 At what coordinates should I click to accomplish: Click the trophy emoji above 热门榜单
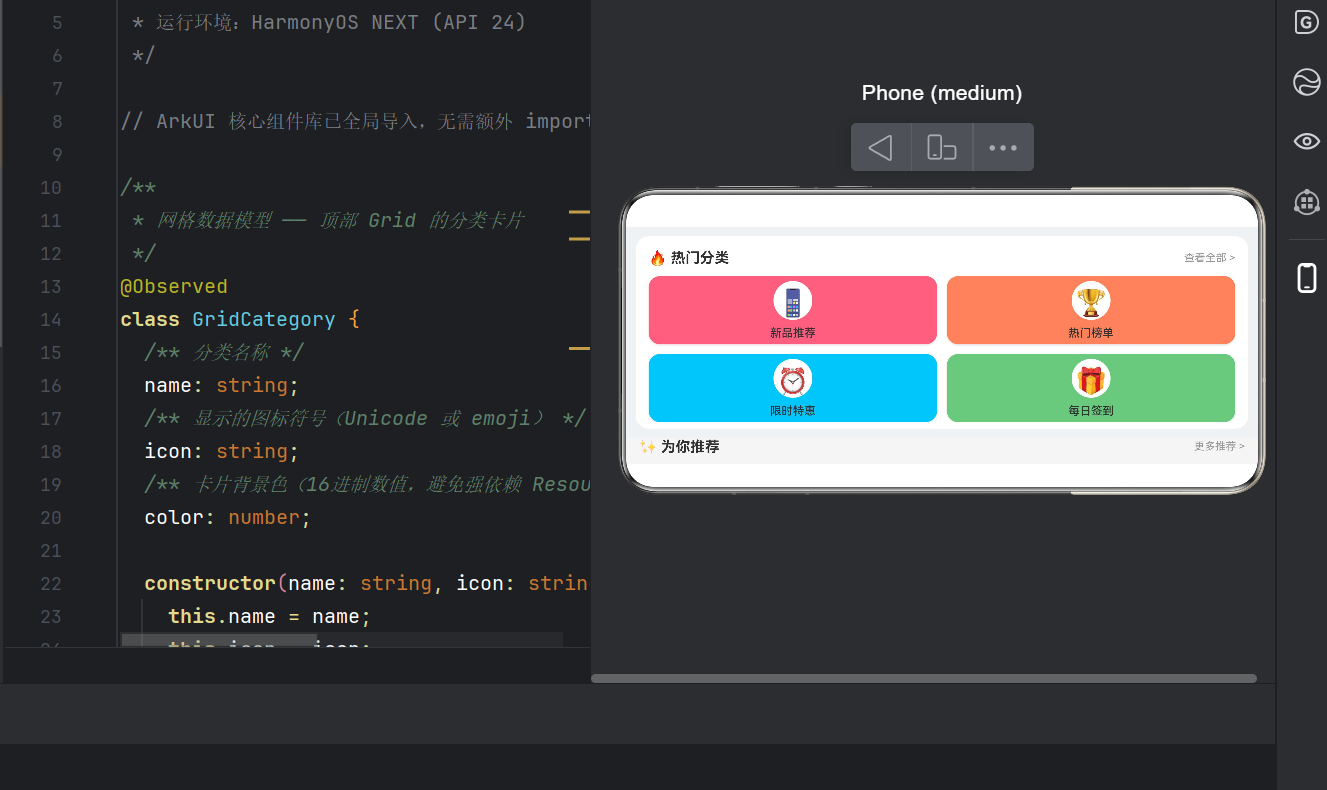click(x=1091, y=301)
